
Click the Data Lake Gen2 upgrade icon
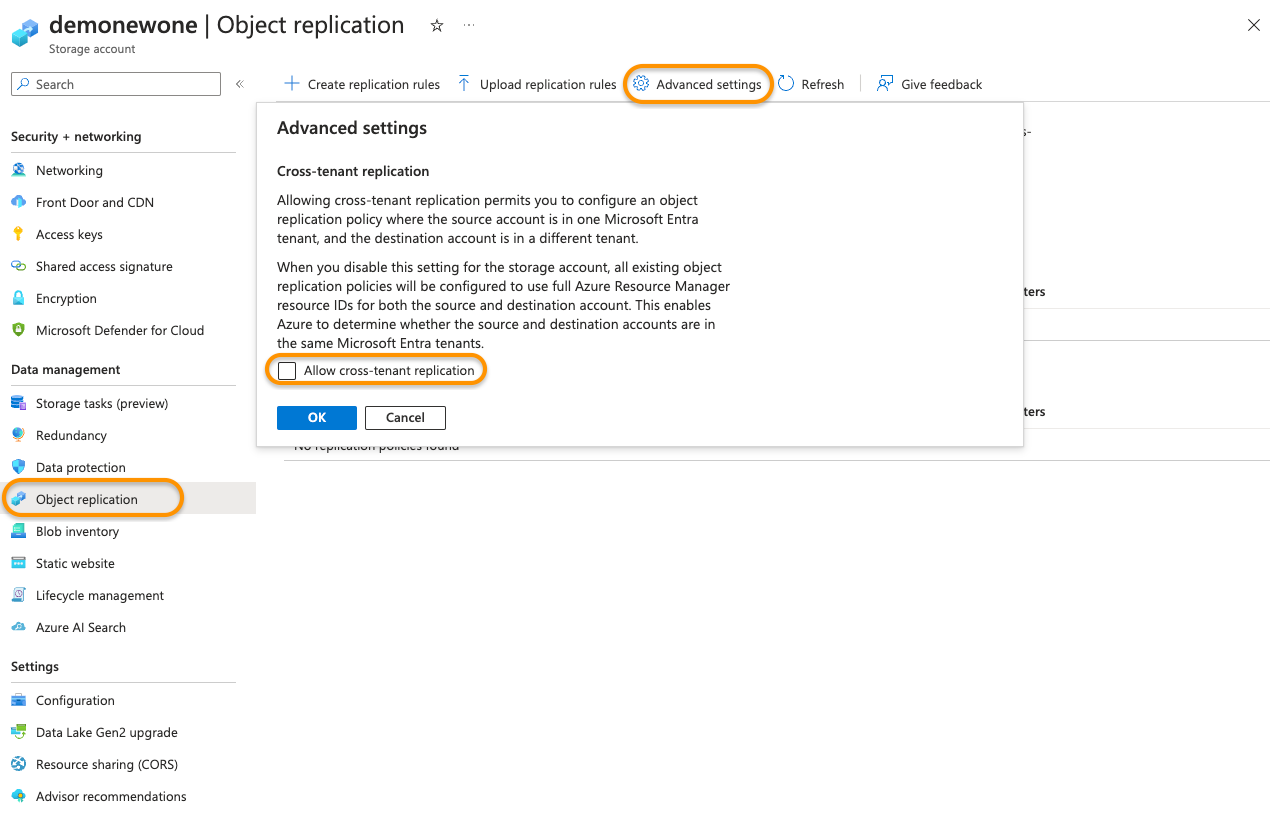pyautogui.click(x=18, y=732)
